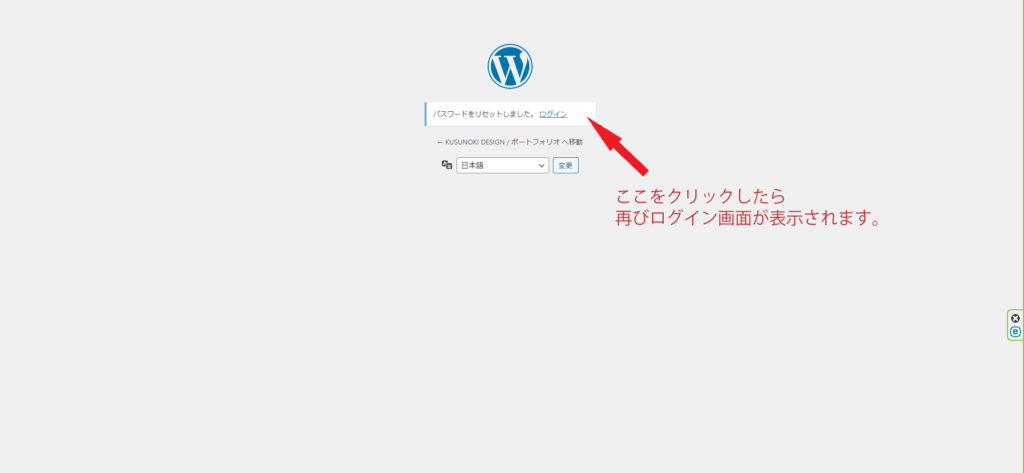The width and height of the screenshot is (1024, 473).
Task: Click the language translation icon
Action: (447, 165)
